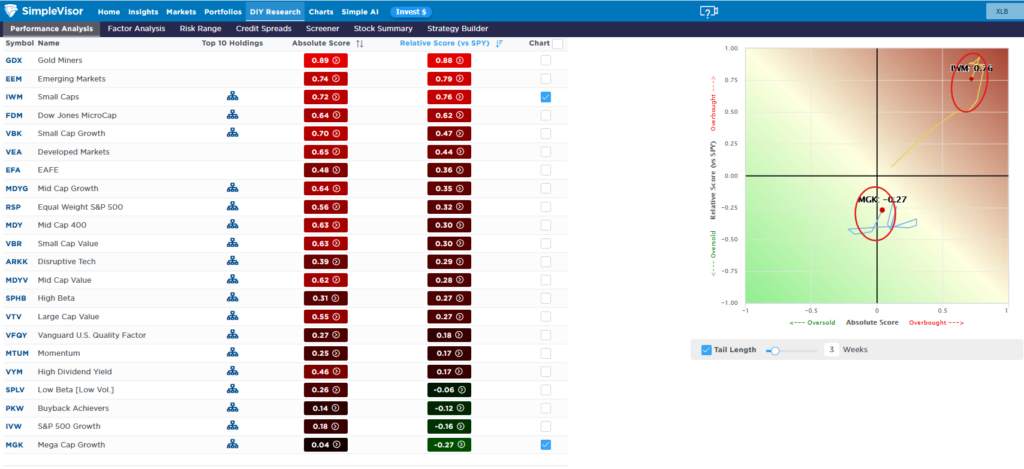This screenshot has height=469, width=1024.
Task: Adjust the Tail Length weeks slider
Action: (773, 350)
